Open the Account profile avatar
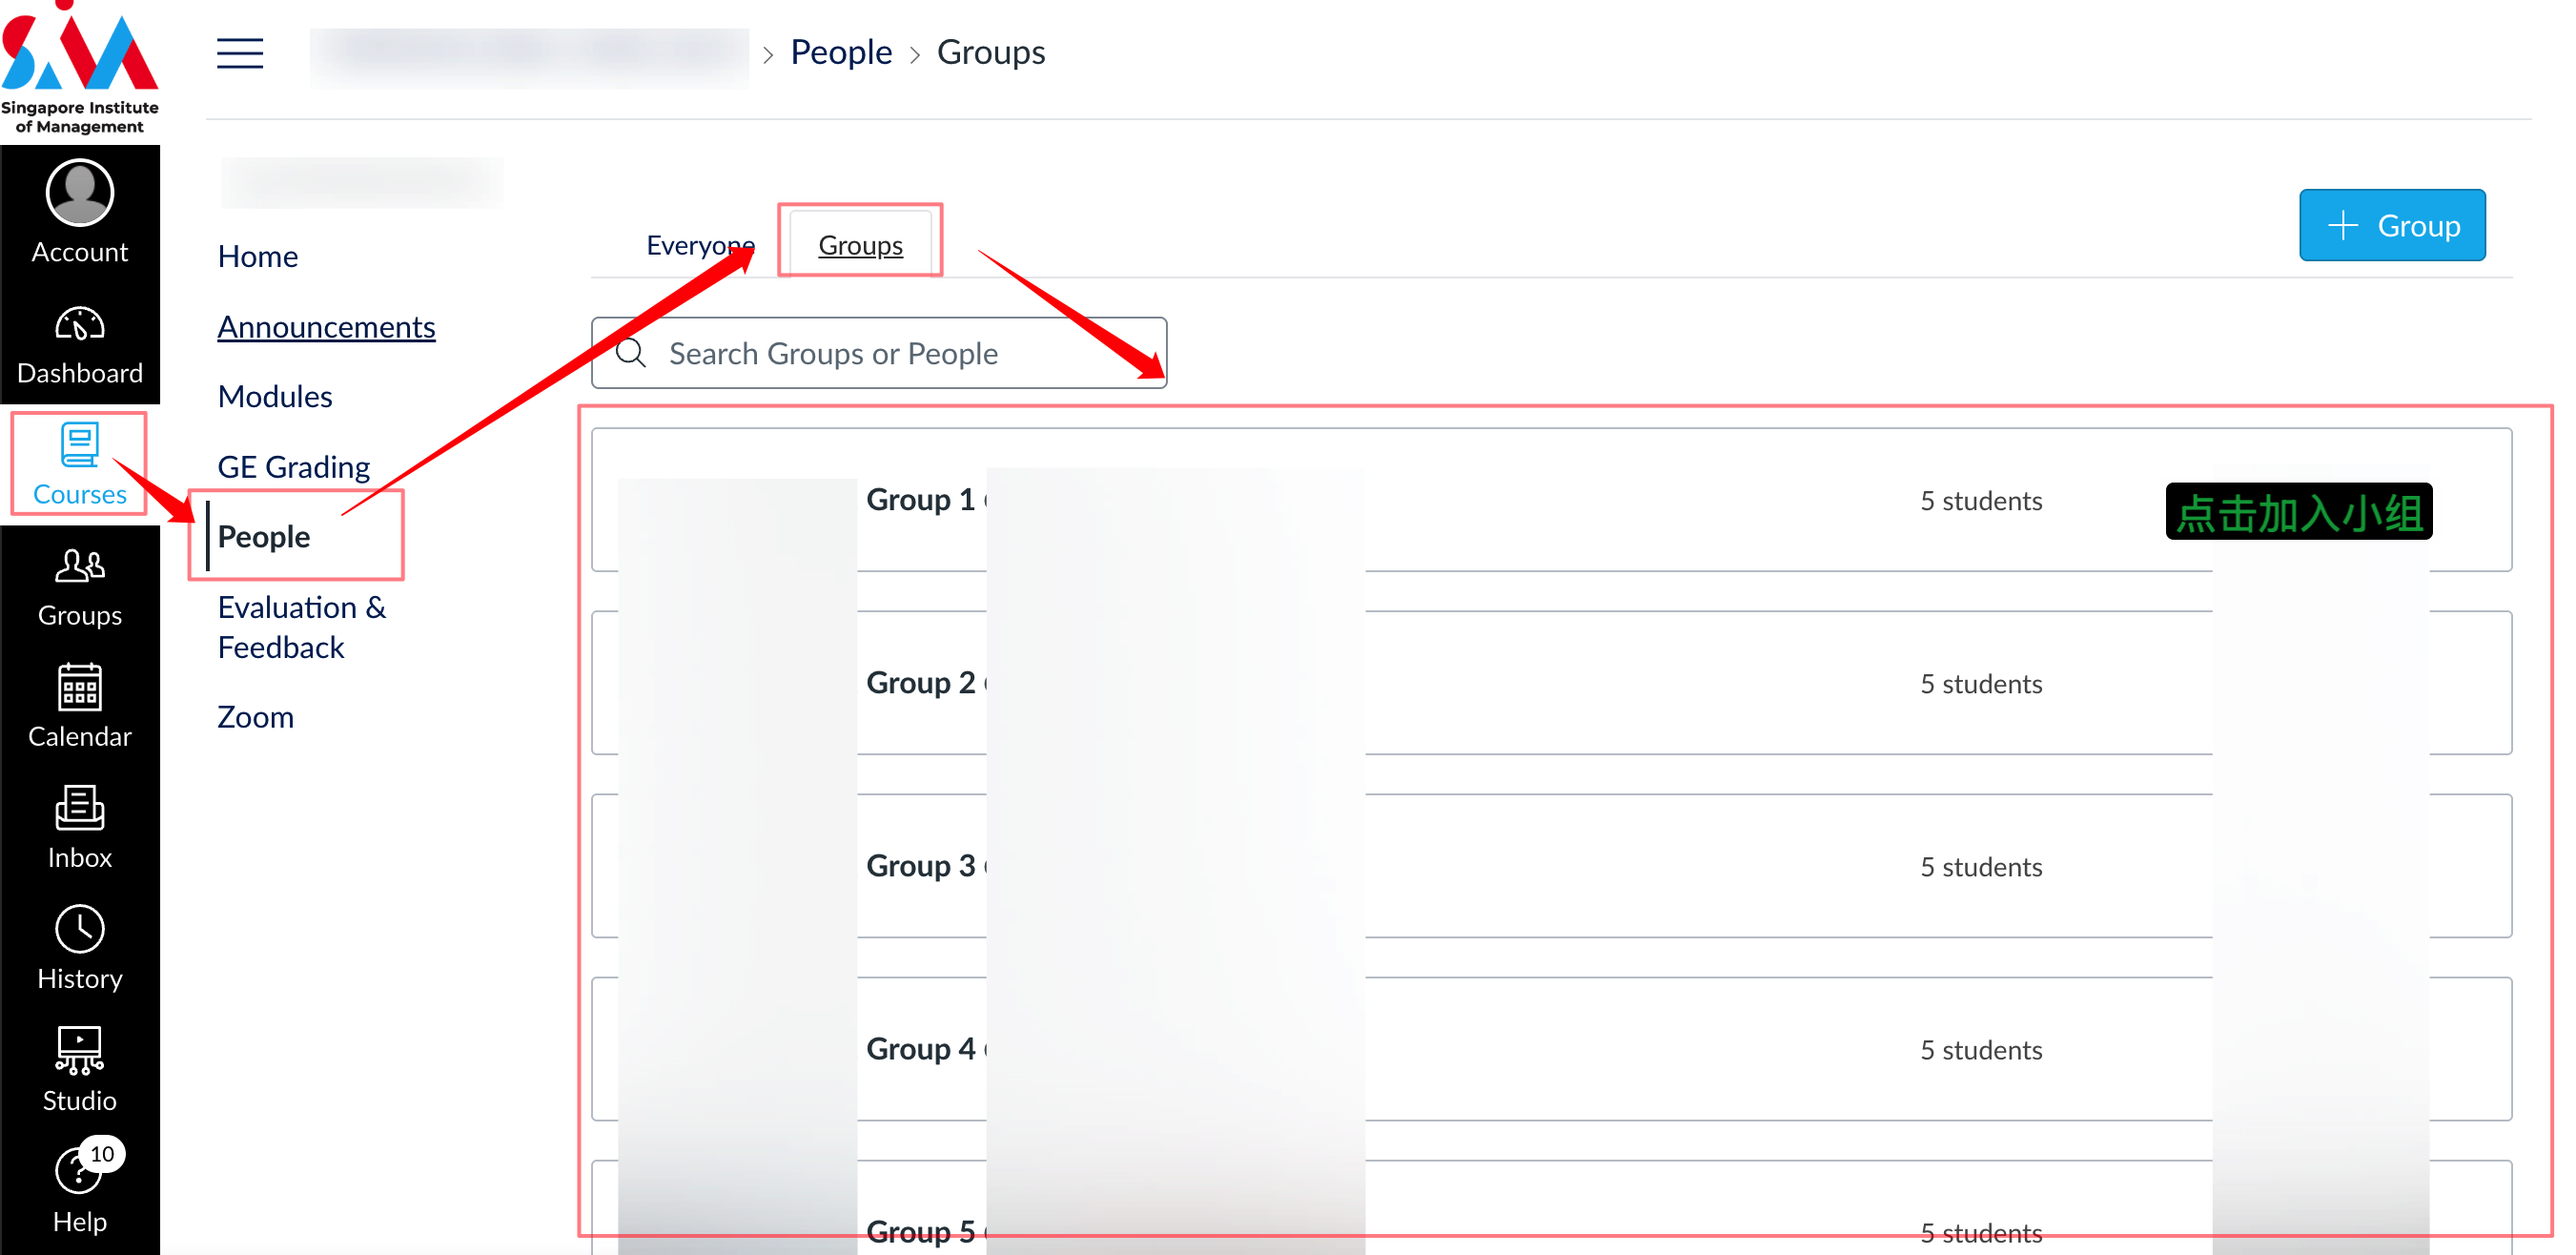The width and height of the screenshot is (2576, 1255). [x=80, y=193]
